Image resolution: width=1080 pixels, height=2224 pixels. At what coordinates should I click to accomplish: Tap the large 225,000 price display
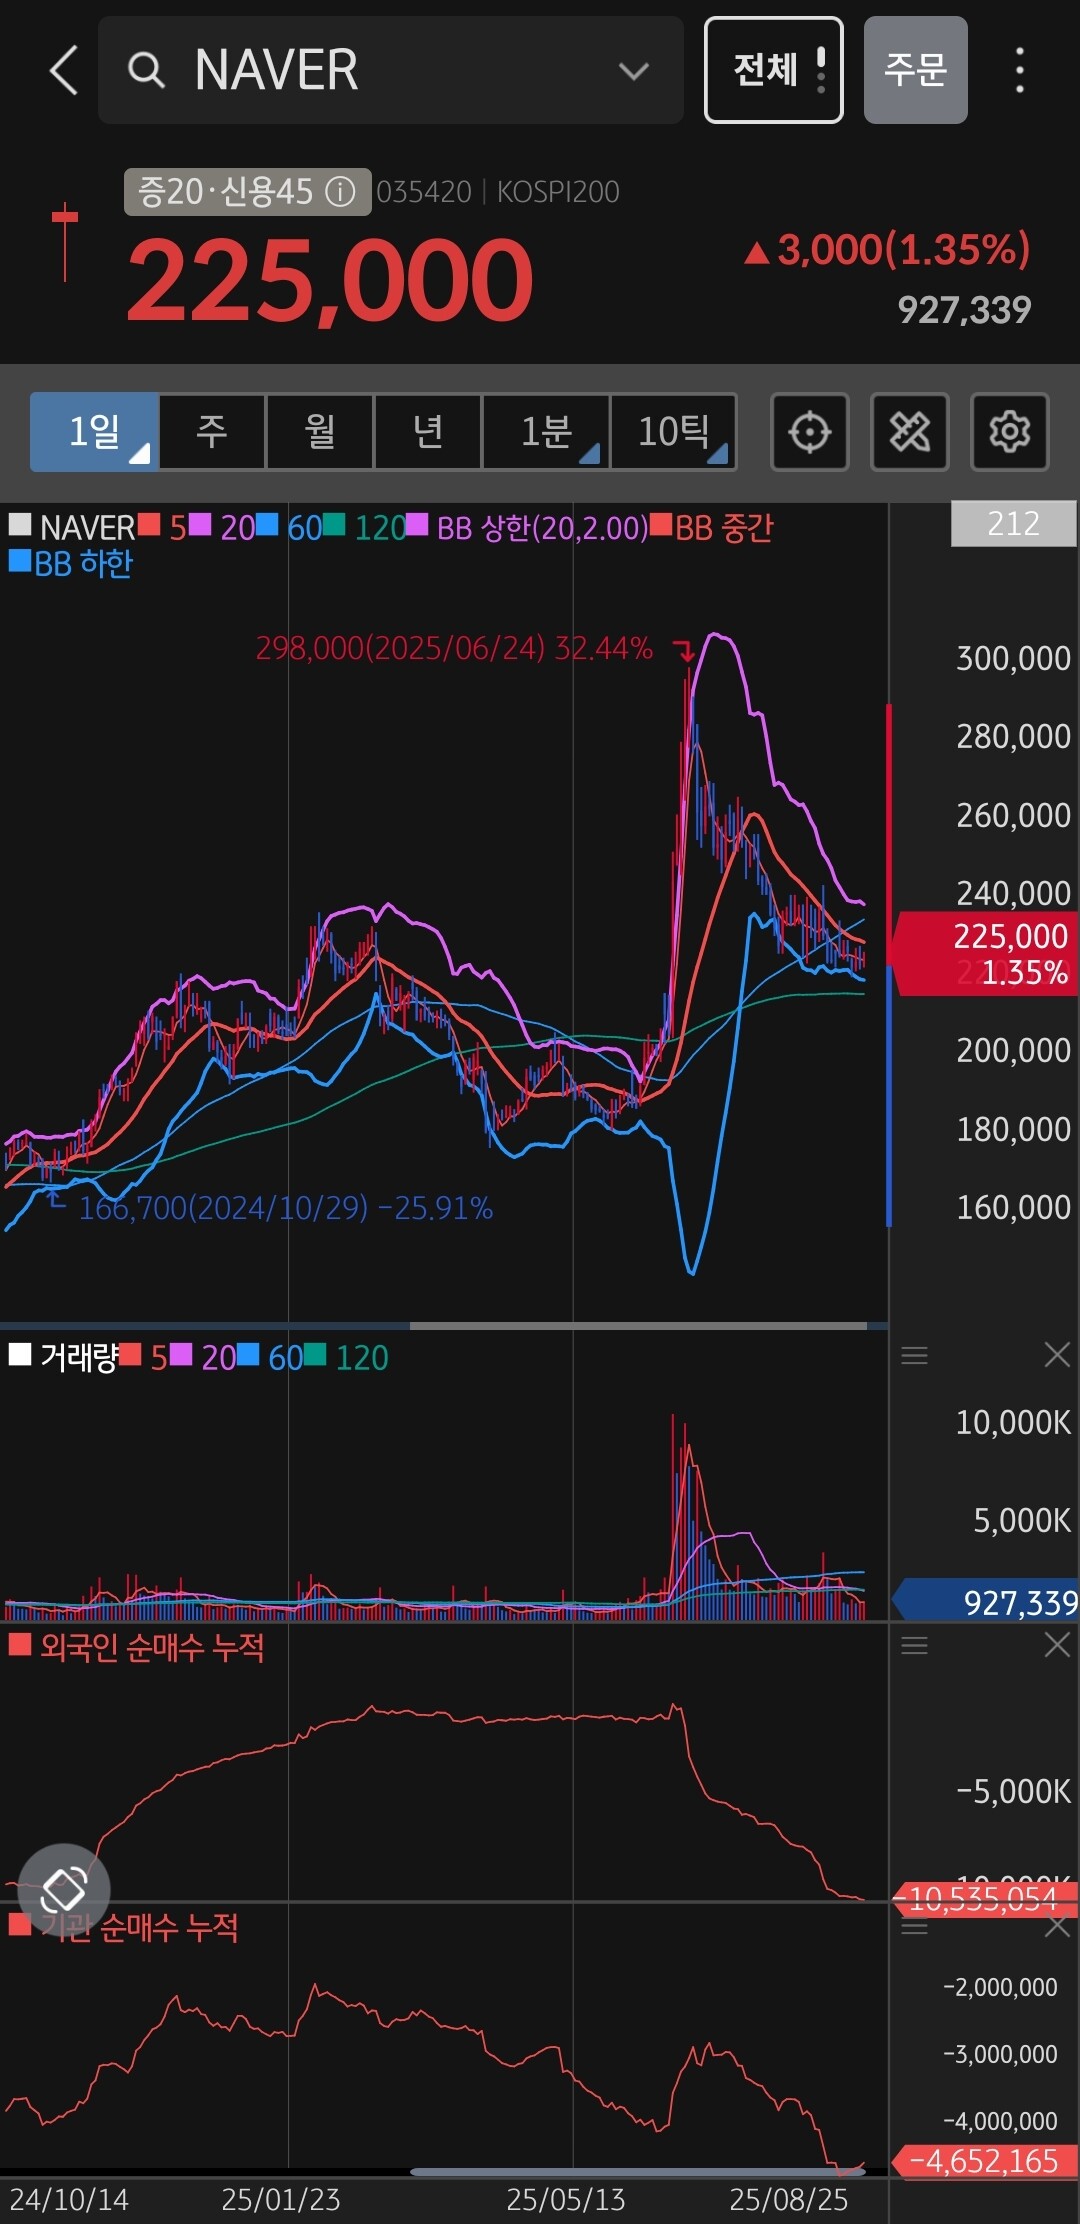tap(330, 281)
